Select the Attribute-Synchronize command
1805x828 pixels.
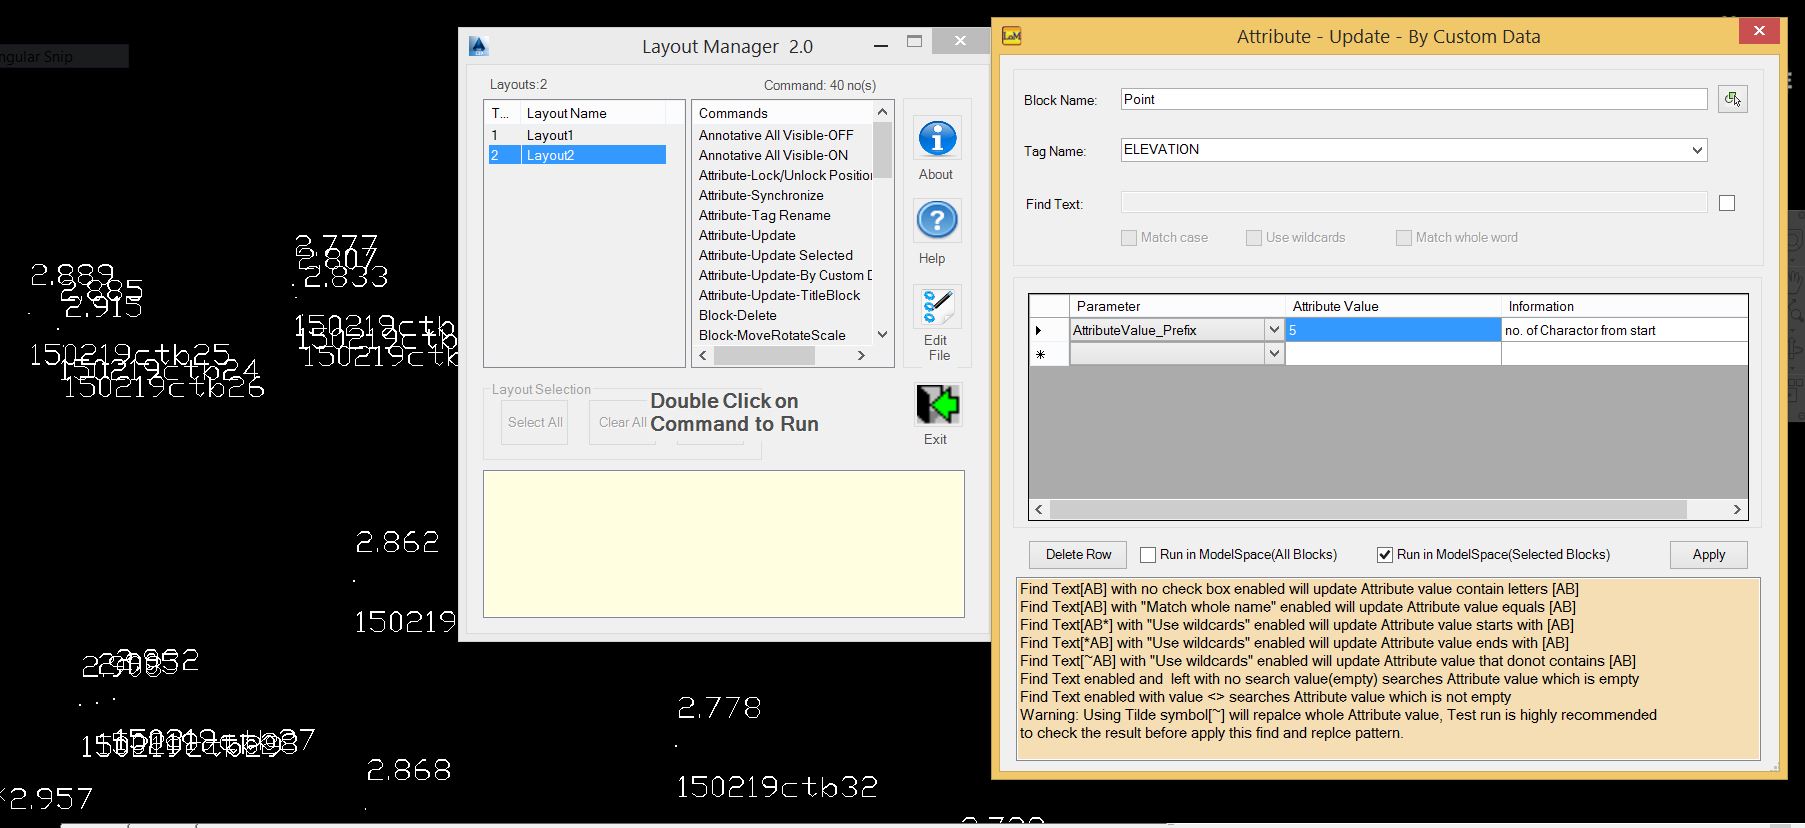coord(761,195)
